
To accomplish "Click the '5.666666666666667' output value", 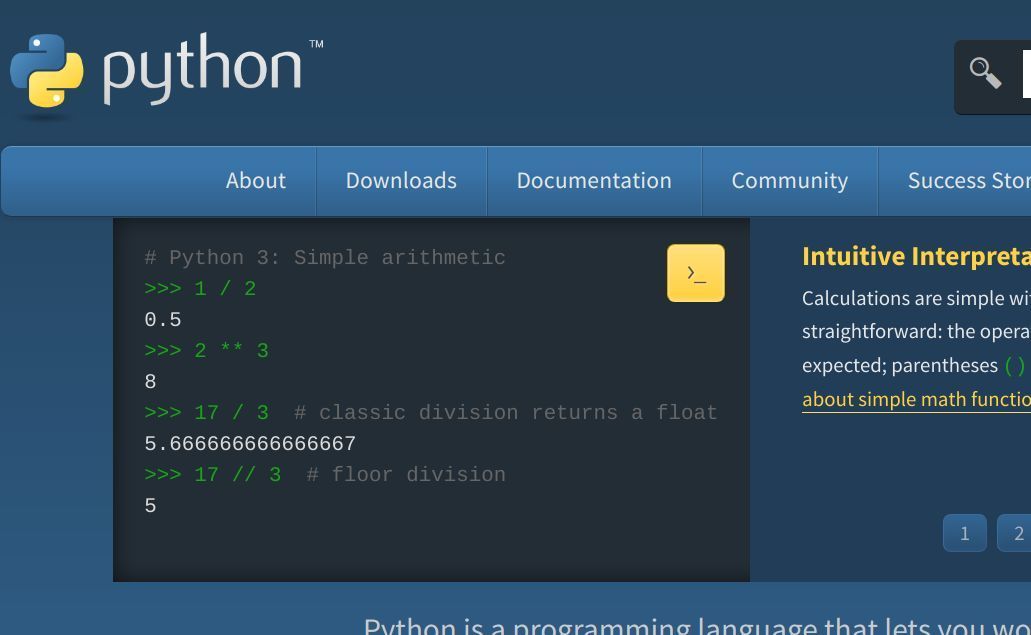I will (x=250, y=444).
